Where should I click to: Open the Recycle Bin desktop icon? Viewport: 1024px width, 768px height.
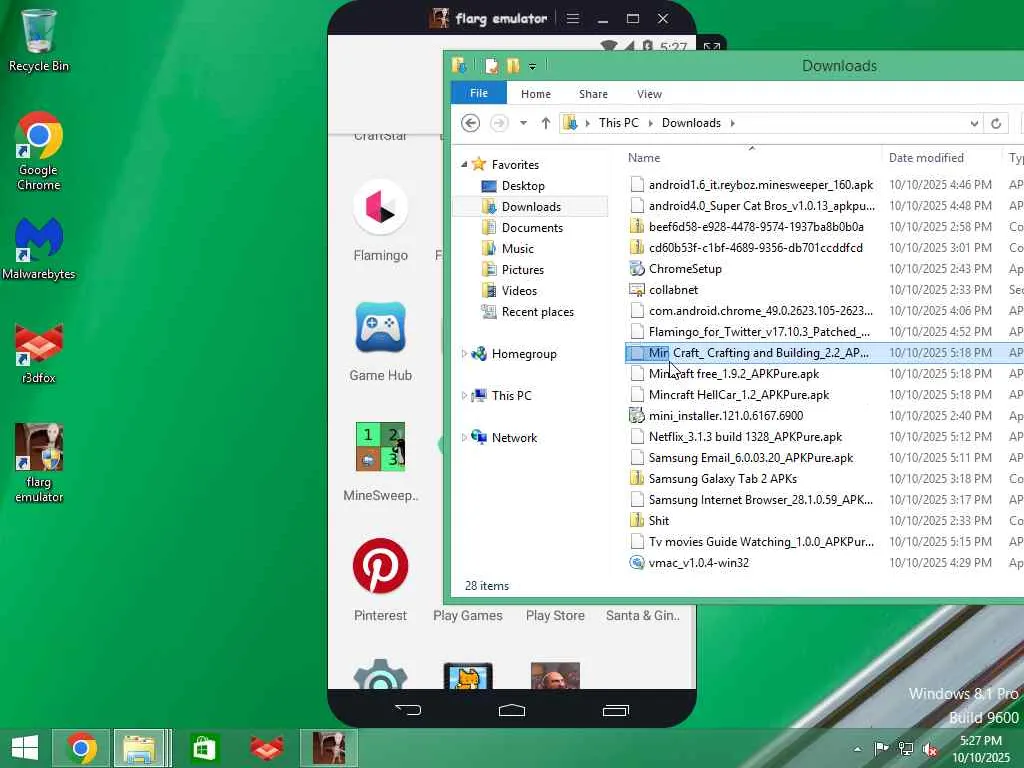[39, 40]
